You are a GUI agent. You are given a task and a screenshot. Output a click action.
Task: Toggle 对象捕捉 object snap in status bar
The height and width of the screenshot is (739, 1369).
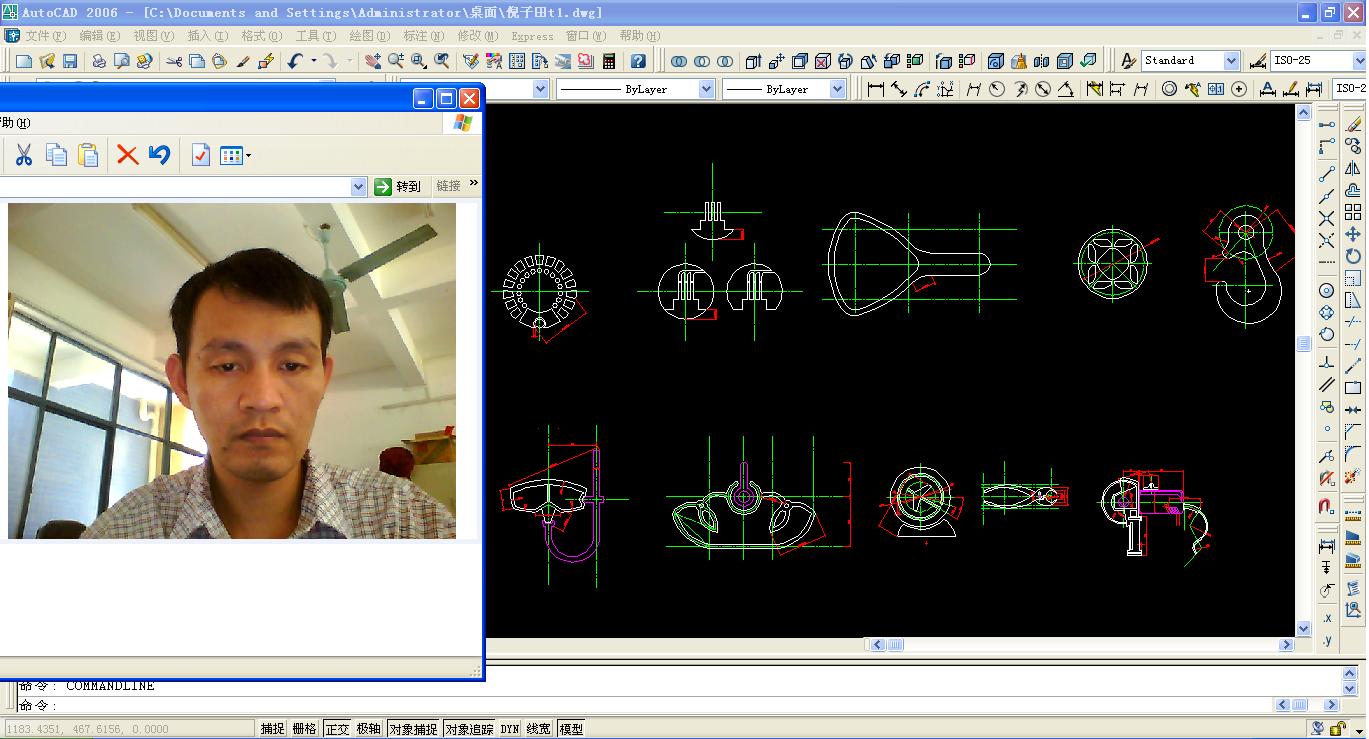pyautogui.click(x=413, y=729)
